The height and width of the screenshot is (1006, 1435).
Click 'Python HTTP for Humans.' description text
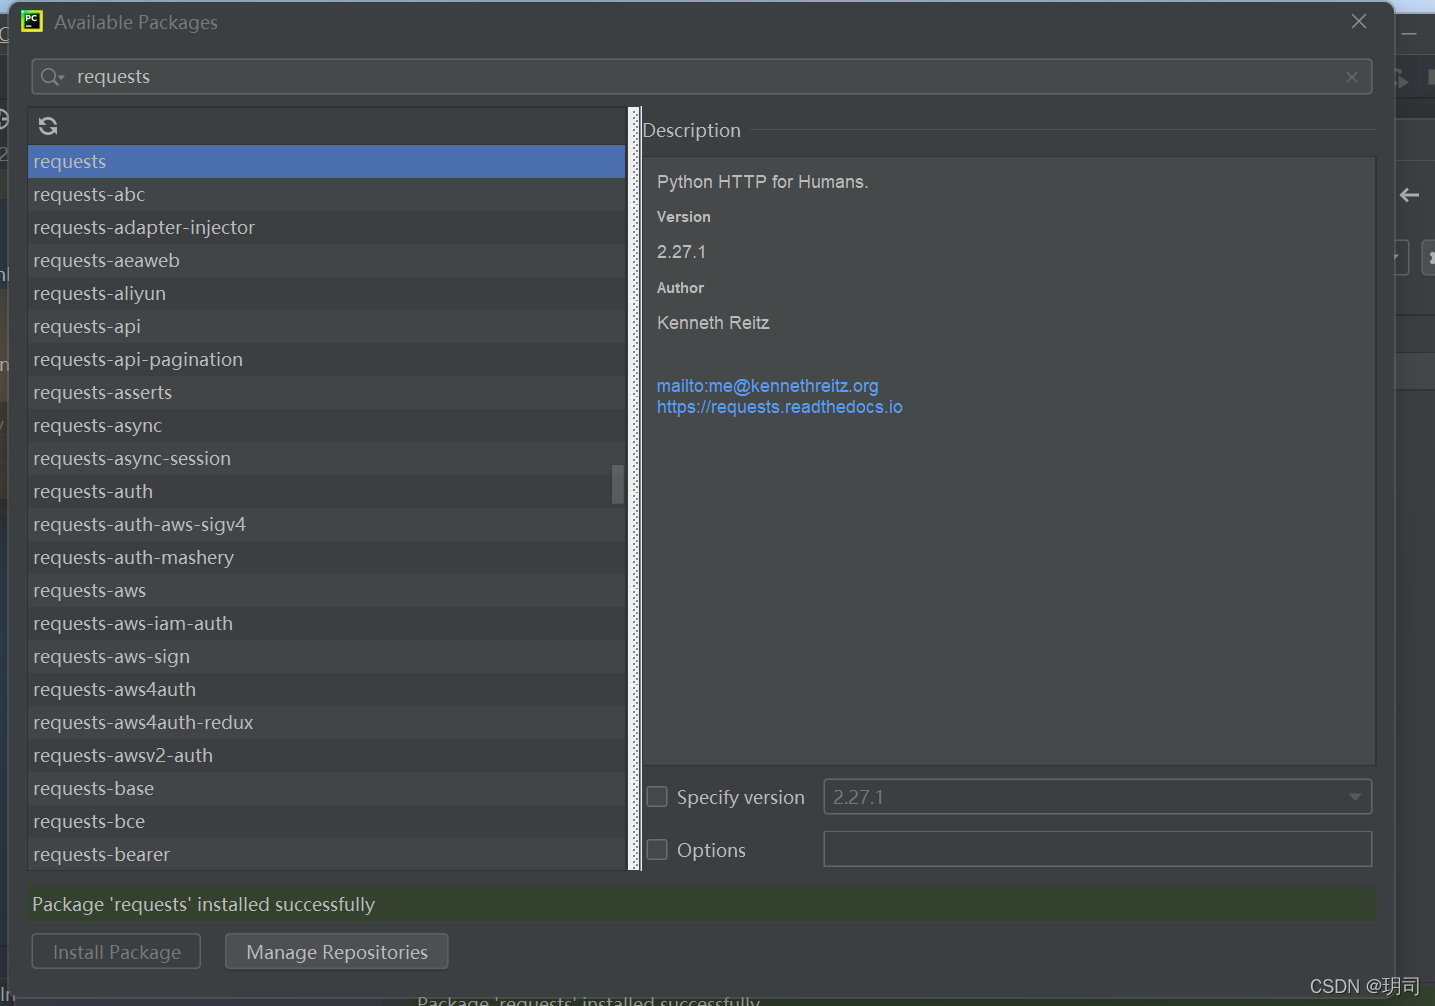(762, 182)
